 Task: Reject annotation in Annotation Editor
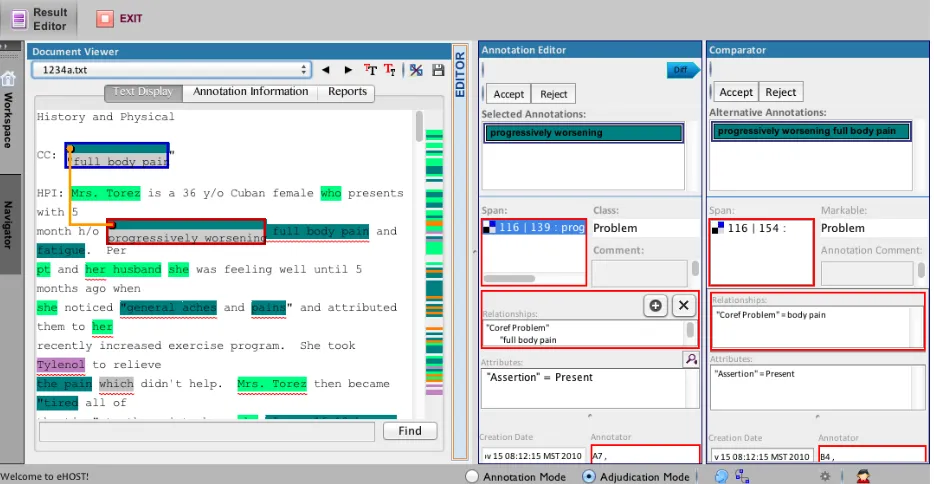pos(553,94)
